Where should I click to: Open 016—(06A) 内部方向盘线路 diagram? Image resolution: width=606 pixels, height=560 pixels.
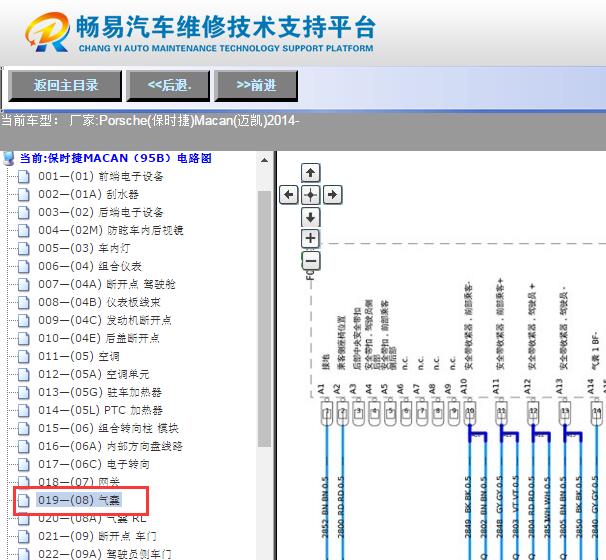(110, 446)
